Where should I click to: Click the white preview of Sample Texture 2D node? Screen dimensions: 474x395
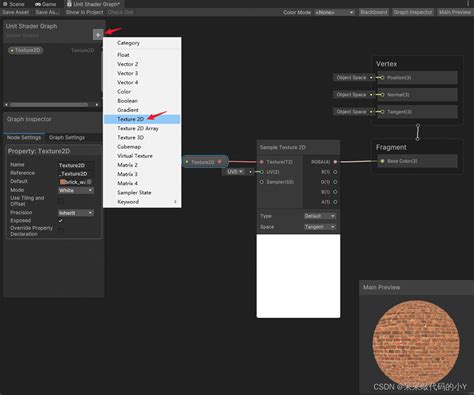tap(298, 276)
